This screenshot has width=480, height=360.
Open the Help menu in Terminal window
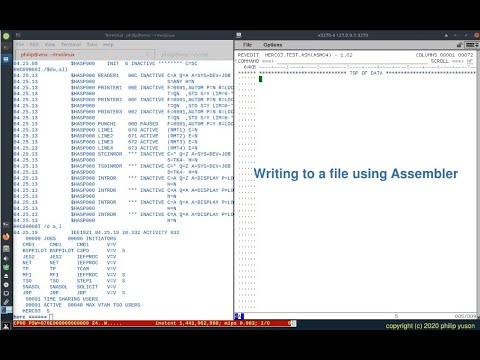pyautogui.click(x=108, y=44)
